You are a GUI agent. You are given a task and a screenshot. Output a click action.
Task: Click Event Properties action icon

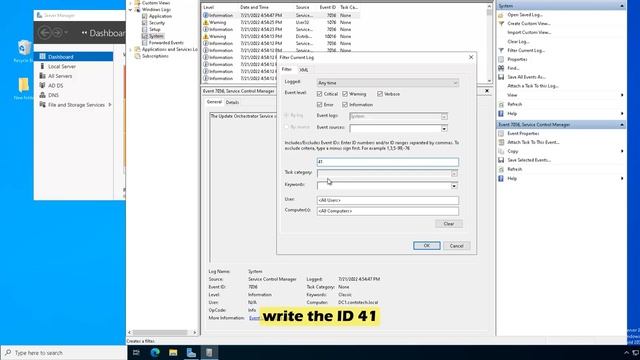click(501, 133)
